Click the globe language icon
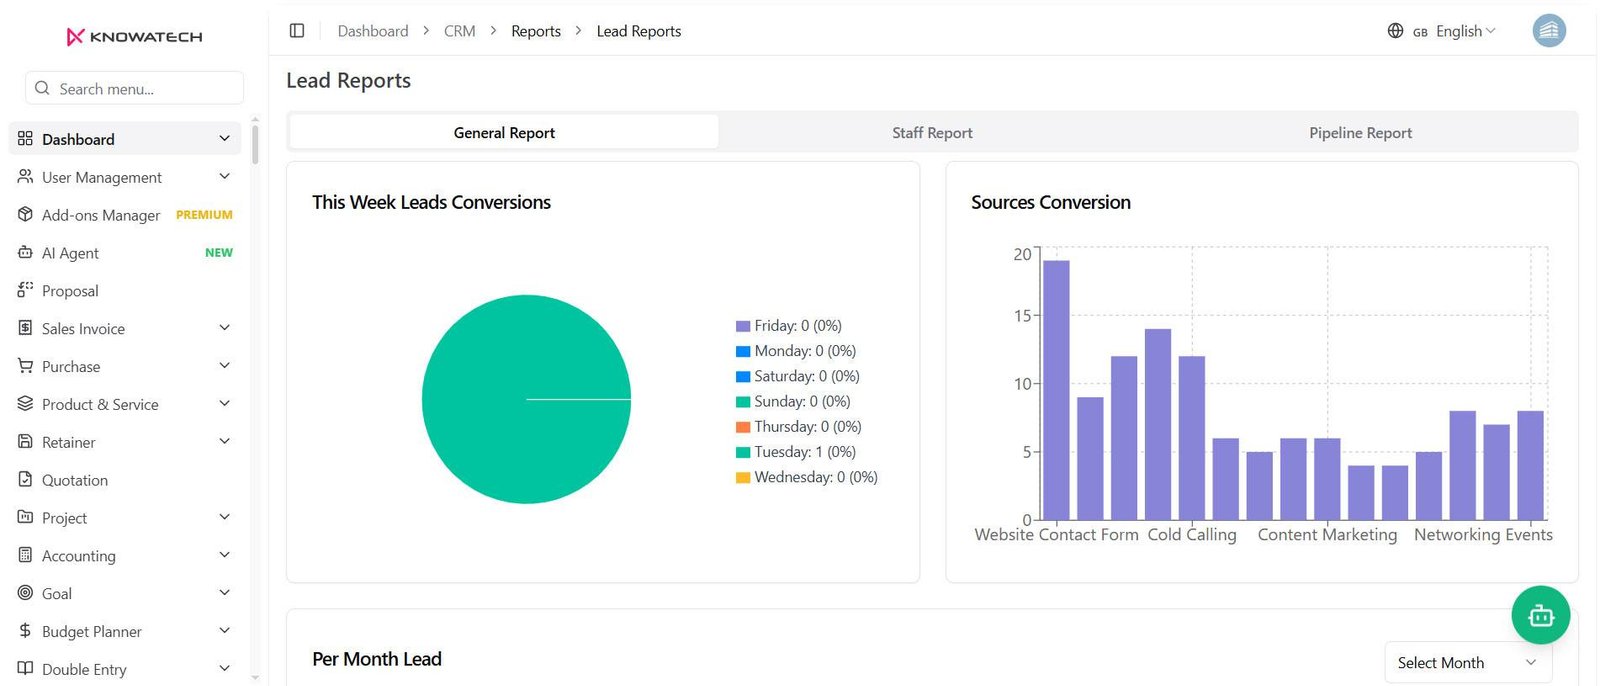The height and width of the screenshot is (686, 1600). click(1395, 31)
